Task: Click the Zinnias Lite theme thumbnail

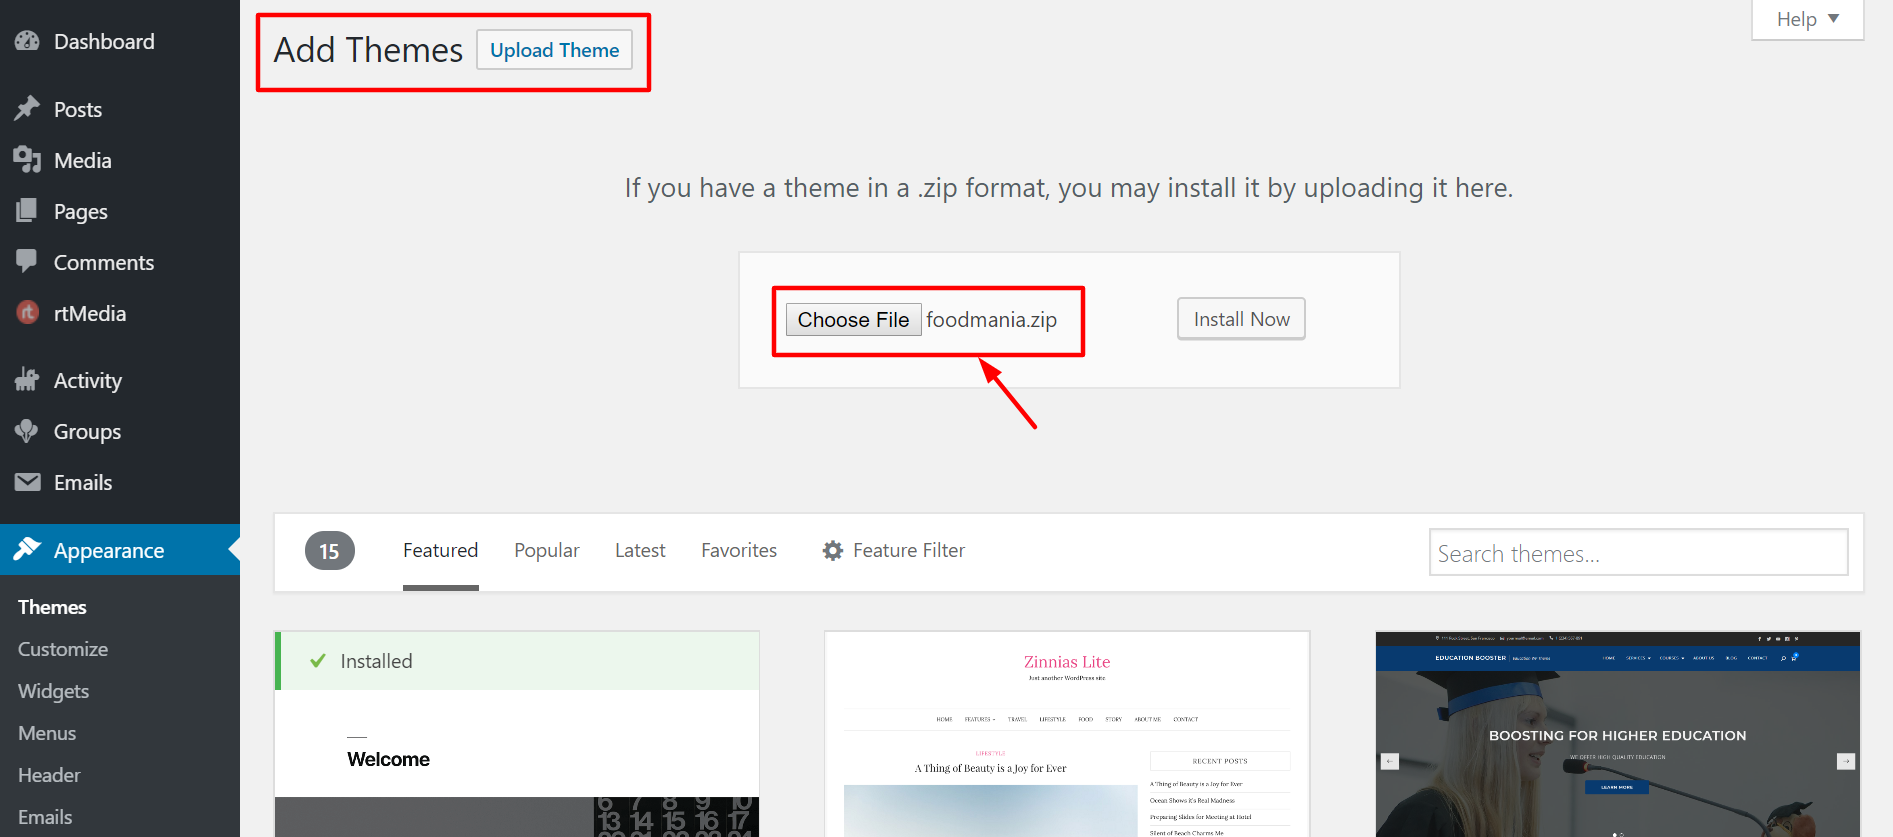Action: [1067, 734]
